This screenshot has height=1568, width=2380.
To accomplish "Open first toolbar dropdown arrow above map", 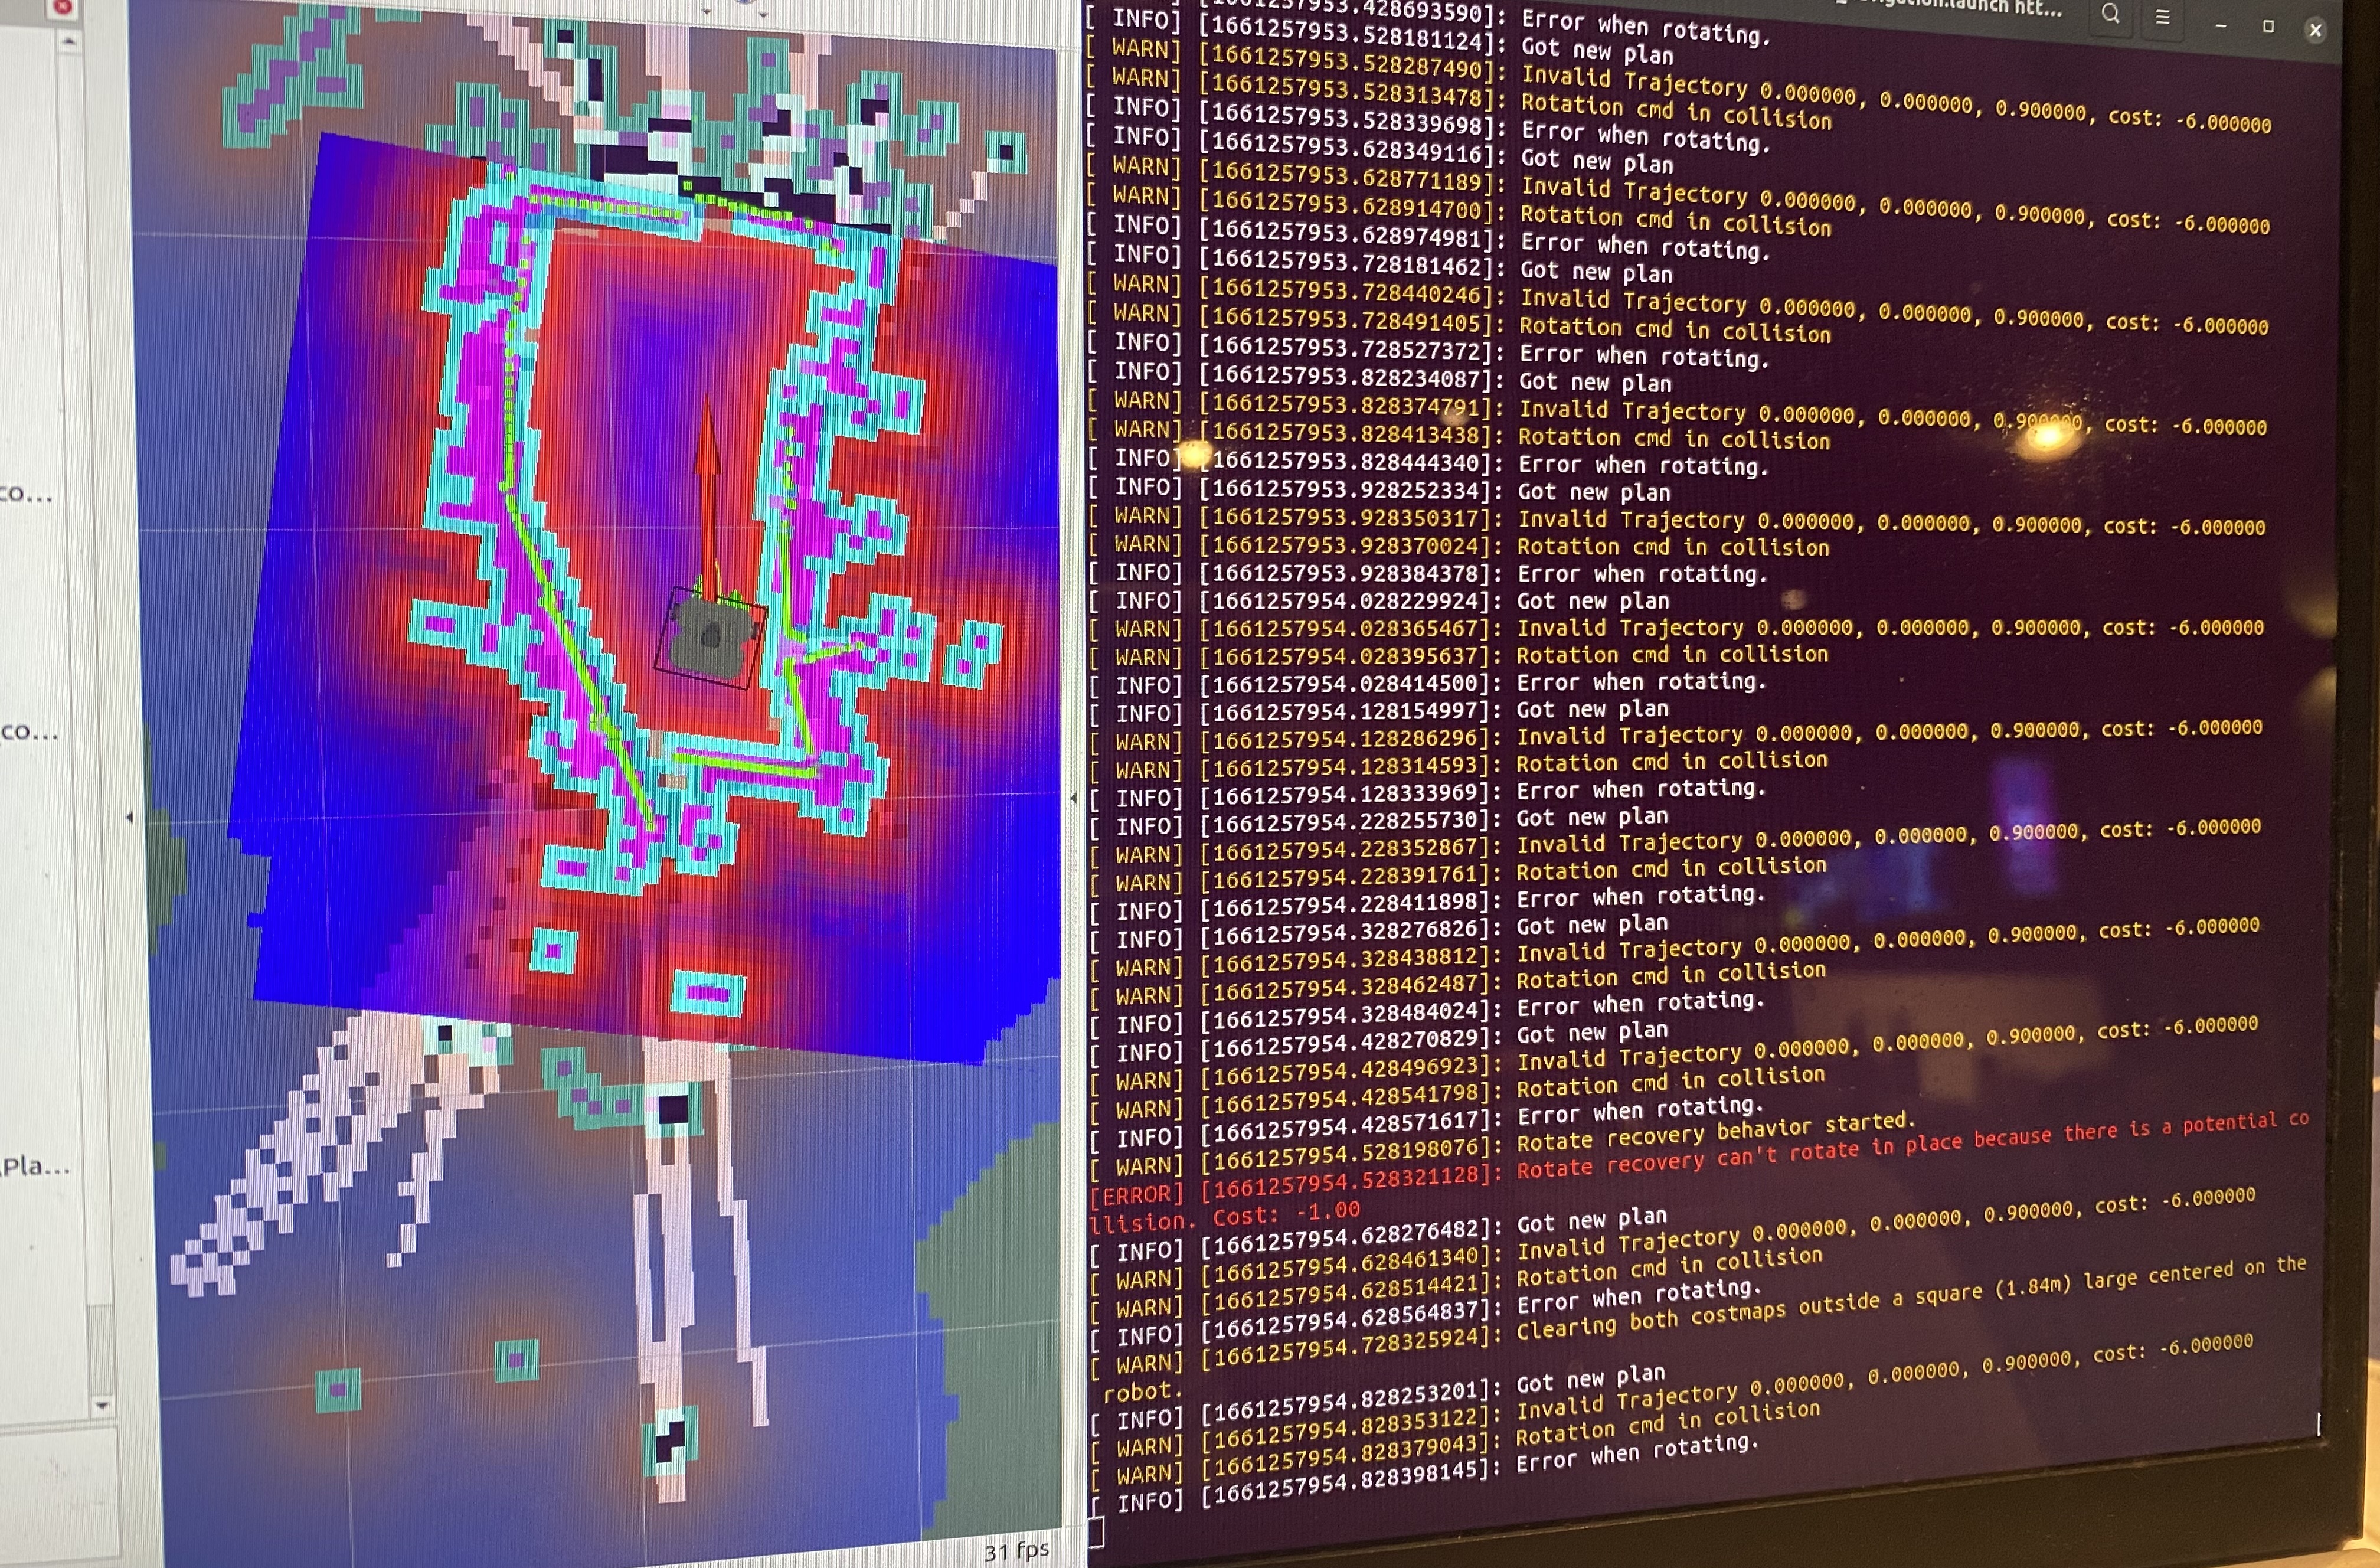I will pyautogui.click(x=706, y=12).
